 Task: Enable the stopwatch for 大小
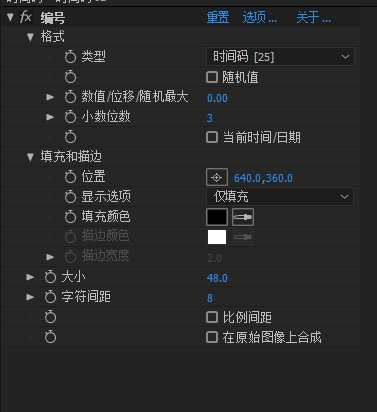point(50,277)
